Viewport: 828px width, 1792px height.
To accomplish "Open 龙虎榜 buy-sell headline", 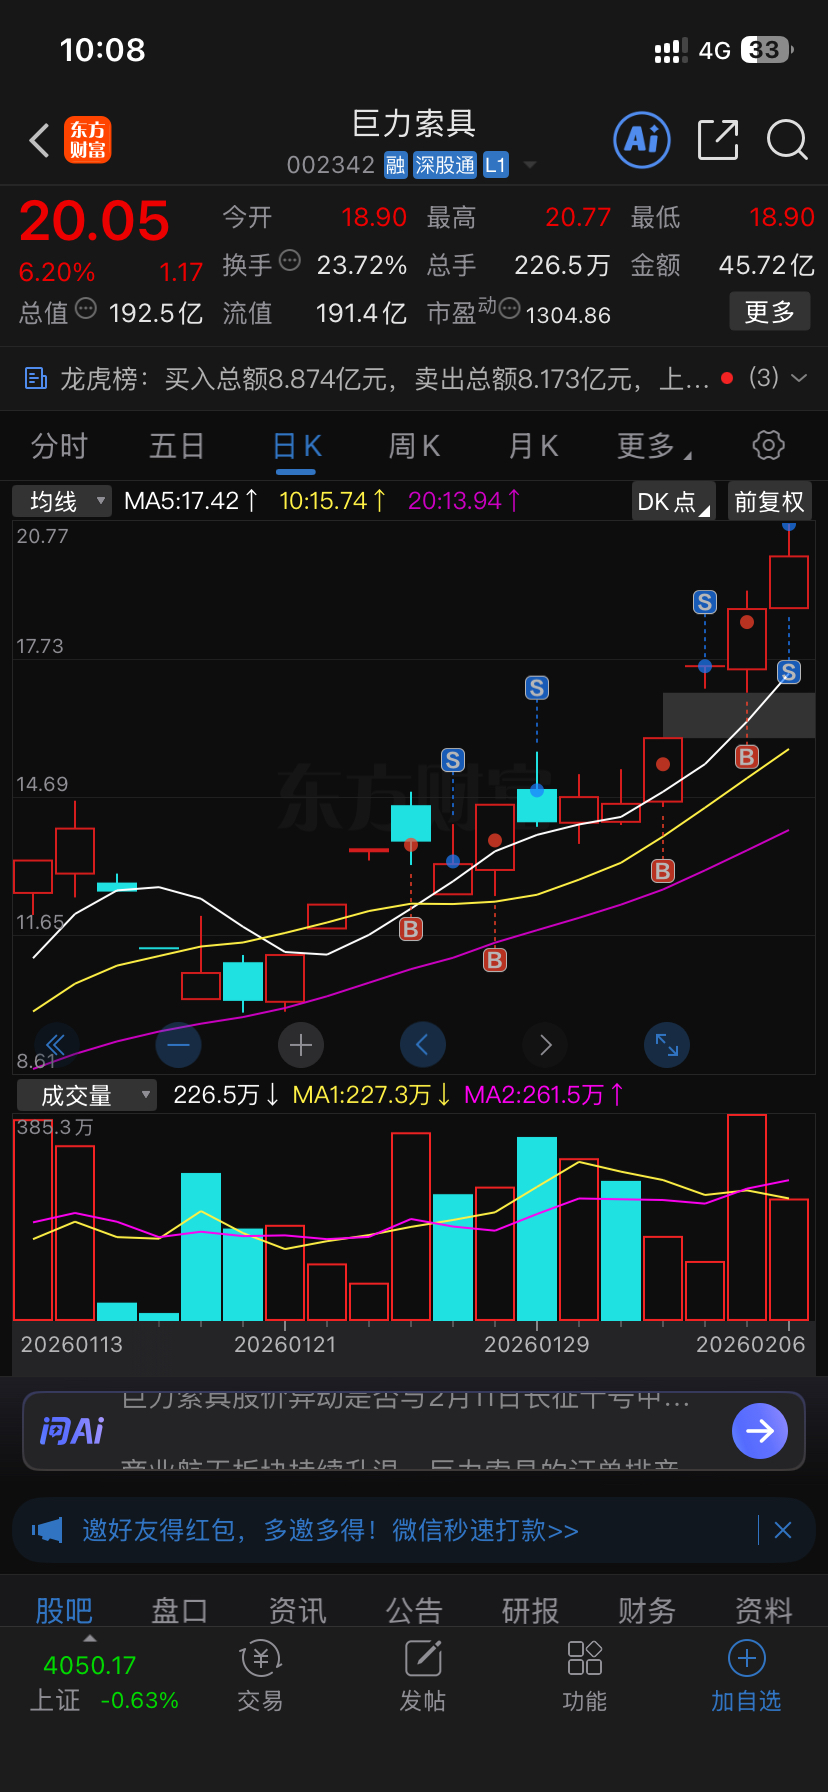I will 384,379.
